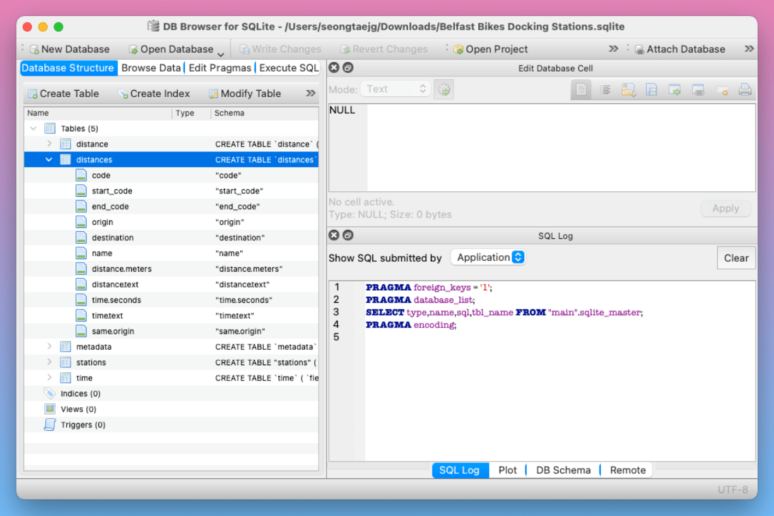The height and width of the screenshot is (516, 774).
Task: Collapse the distances table node
Action: pyautogui.click(x=49, y=160)
